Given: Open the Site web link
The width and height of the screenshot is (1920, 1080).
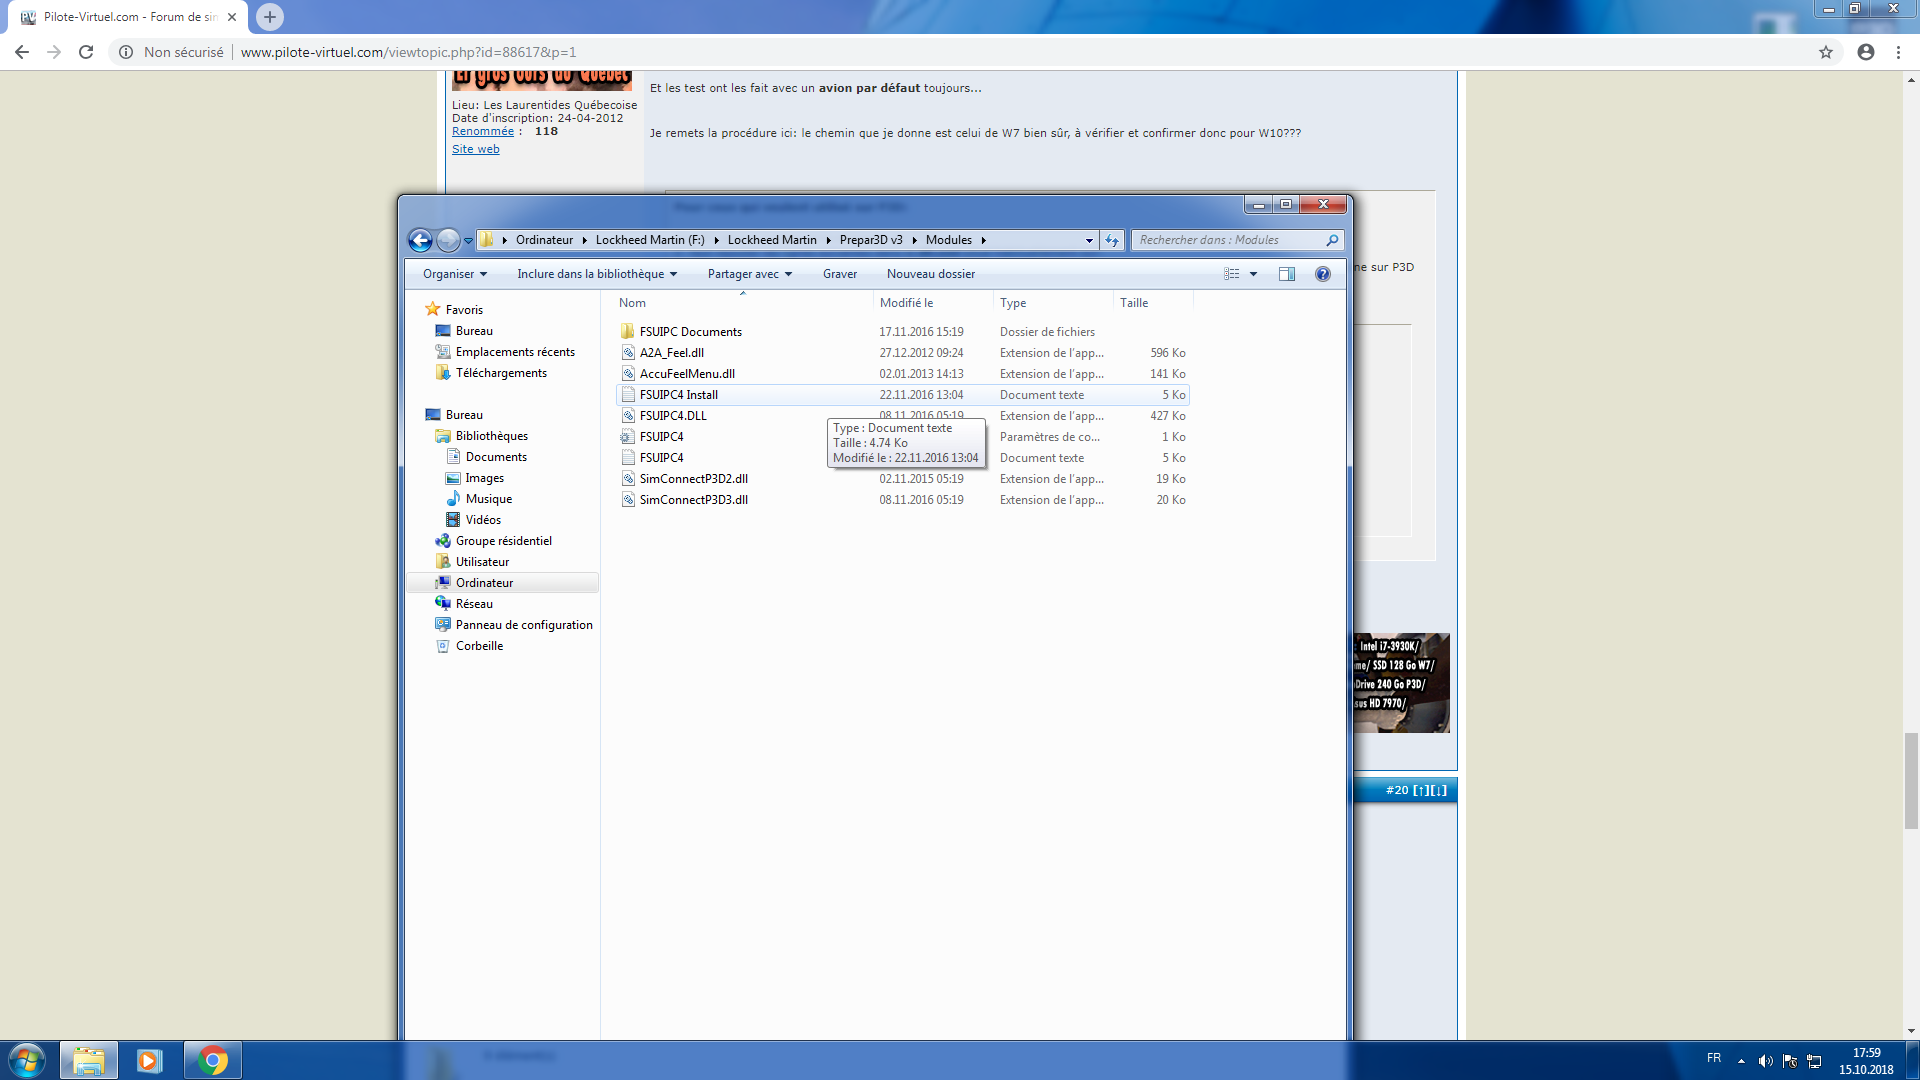Looking at the screenshot, I should [475, 149].
